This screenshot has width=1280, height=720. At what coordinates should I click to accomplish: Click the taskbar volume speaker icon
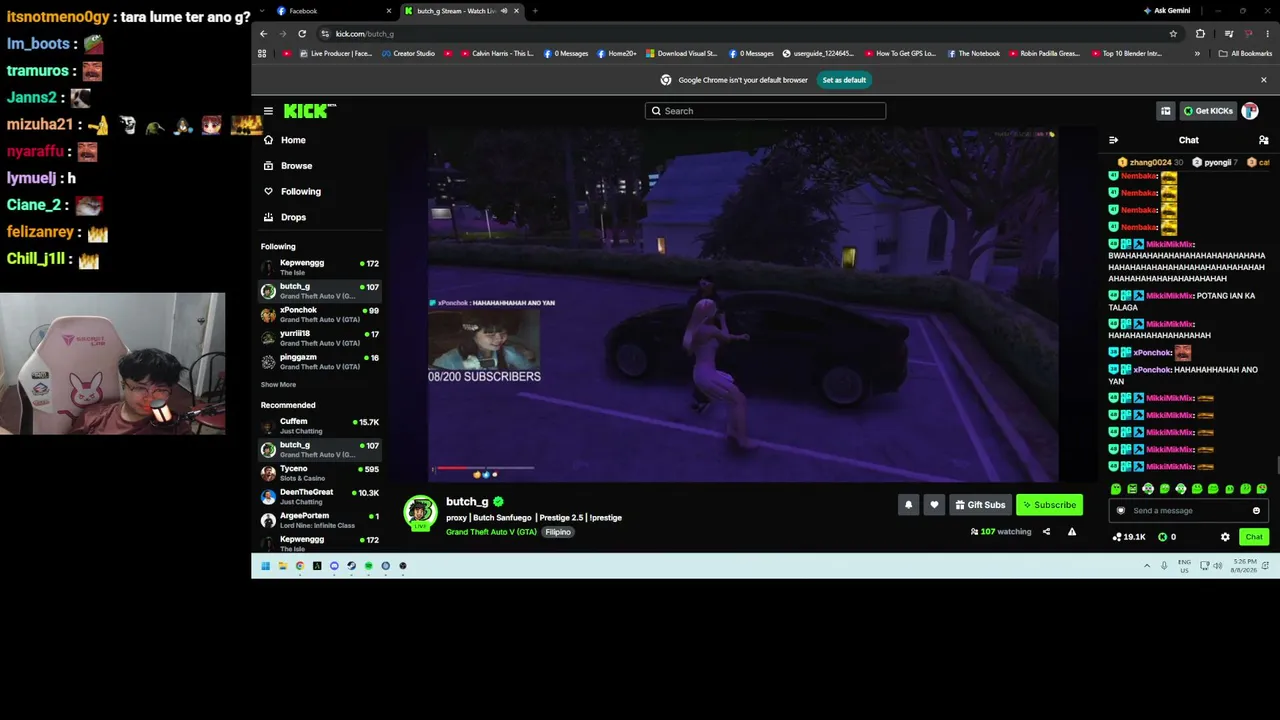coord(1218,566)
